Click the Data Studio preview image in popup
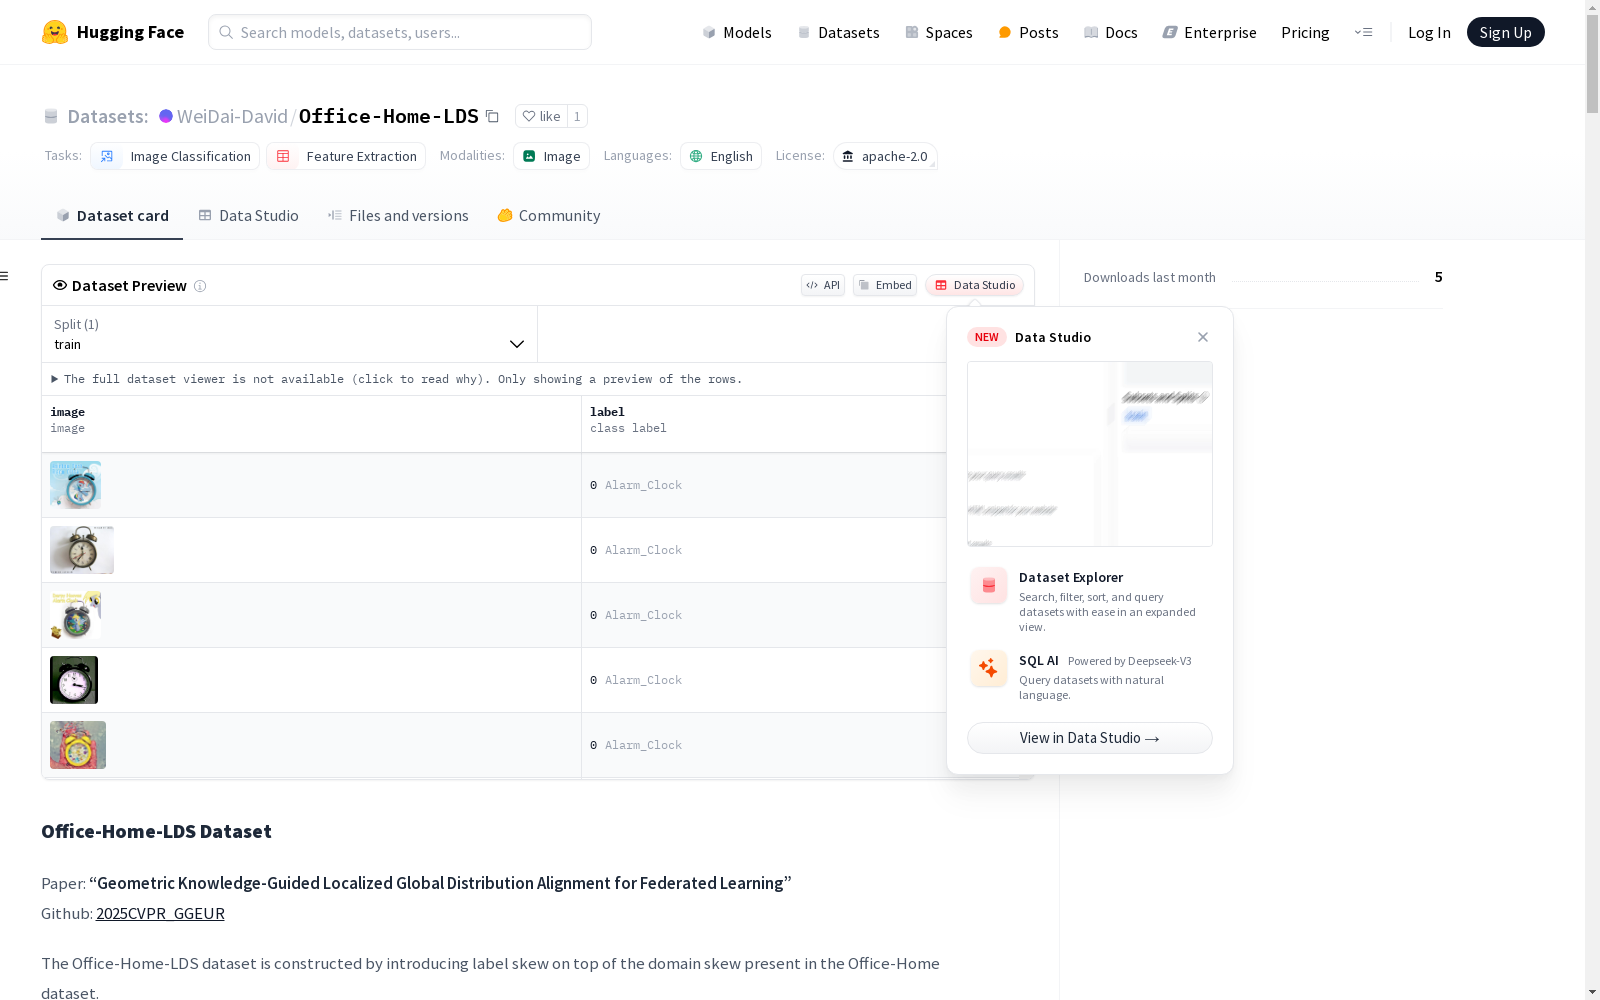This screenshot has height=1000, width=1600. (1090, 454)
